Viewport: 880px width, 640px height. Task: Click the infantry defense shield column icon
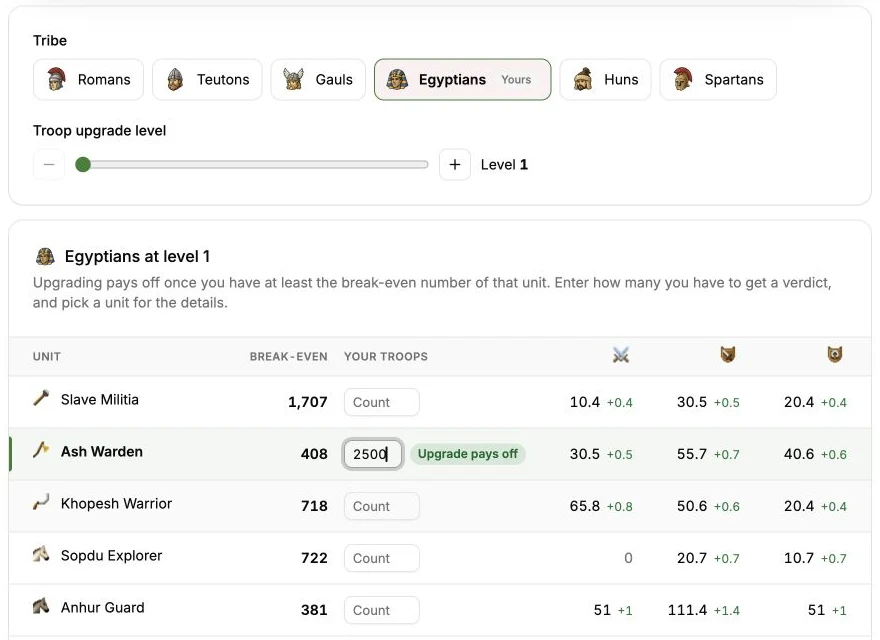tap(728, 355)
